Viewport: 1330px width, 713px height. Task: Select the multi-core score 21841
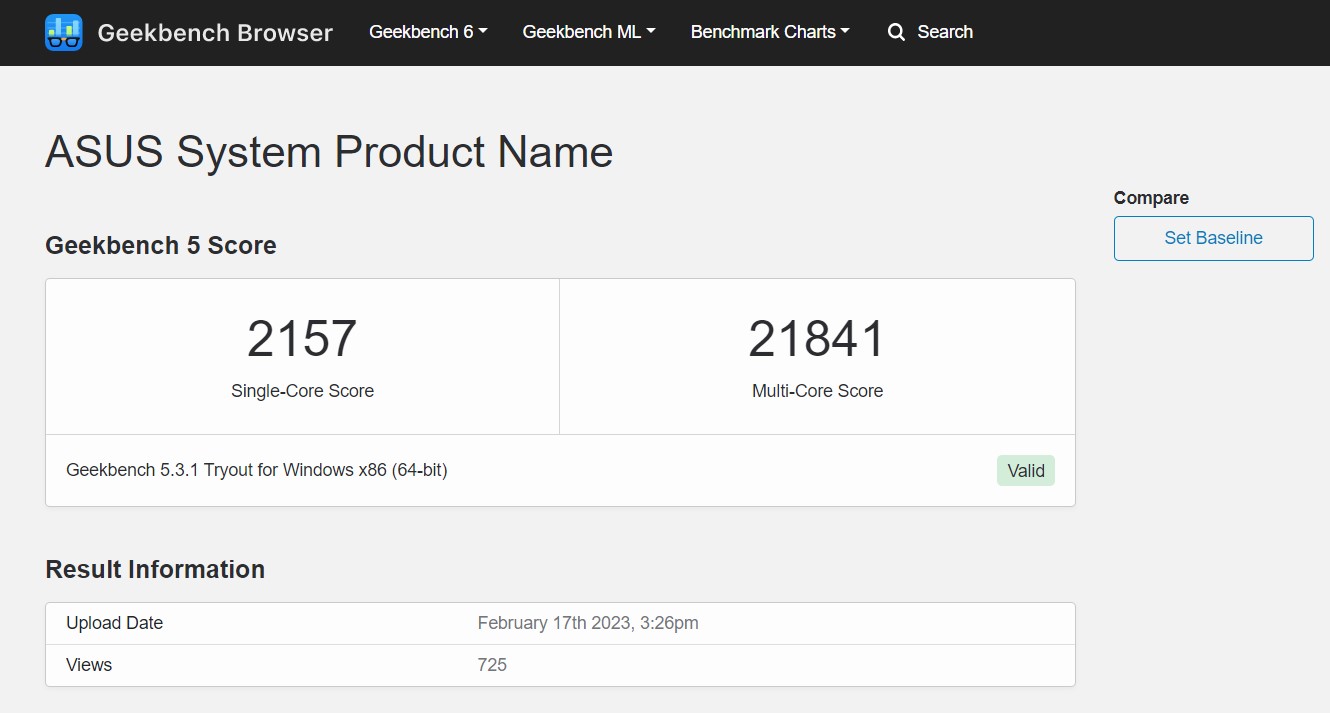tap(817, 339)
